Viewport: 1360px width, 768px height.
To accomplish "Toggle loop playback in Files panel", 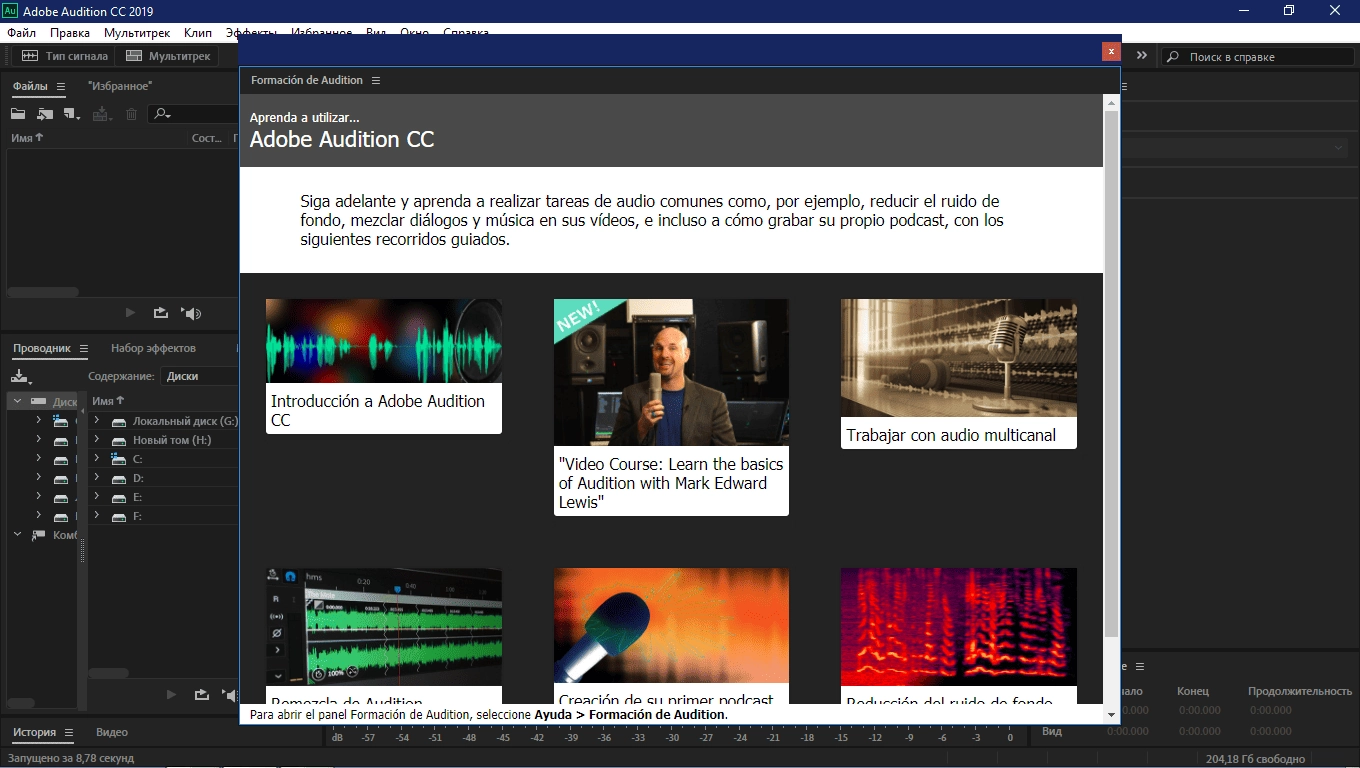I will click(x=160, y=313).
